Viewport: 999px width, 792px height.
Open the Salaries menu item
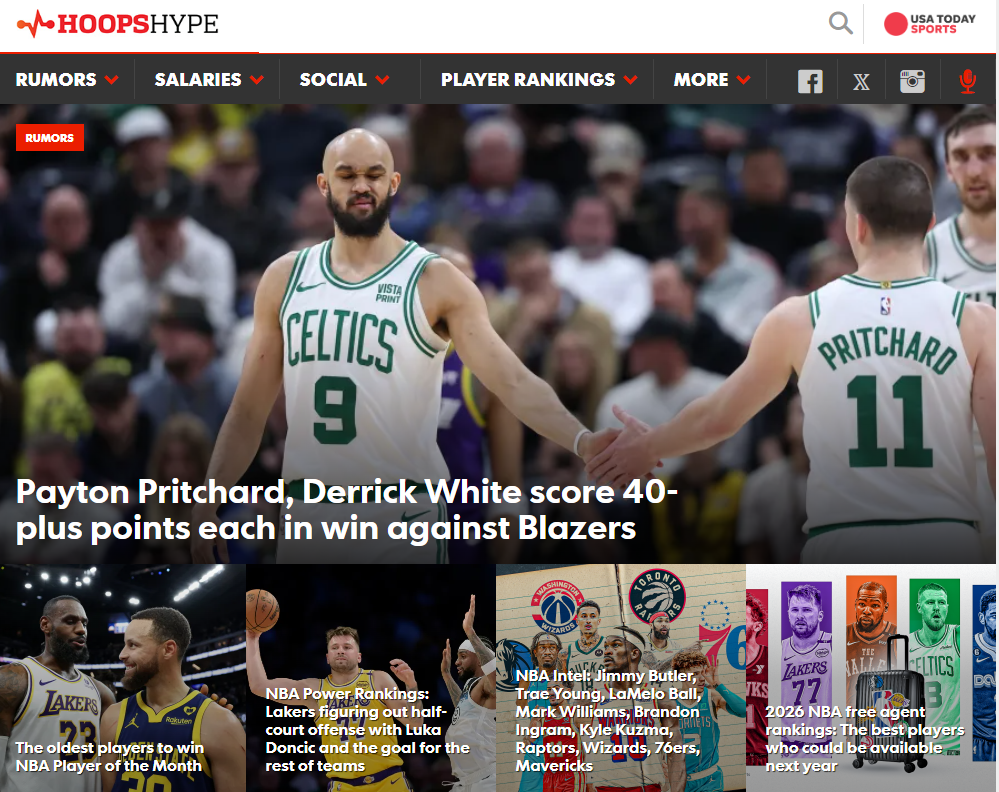click(x=198, y=80)
